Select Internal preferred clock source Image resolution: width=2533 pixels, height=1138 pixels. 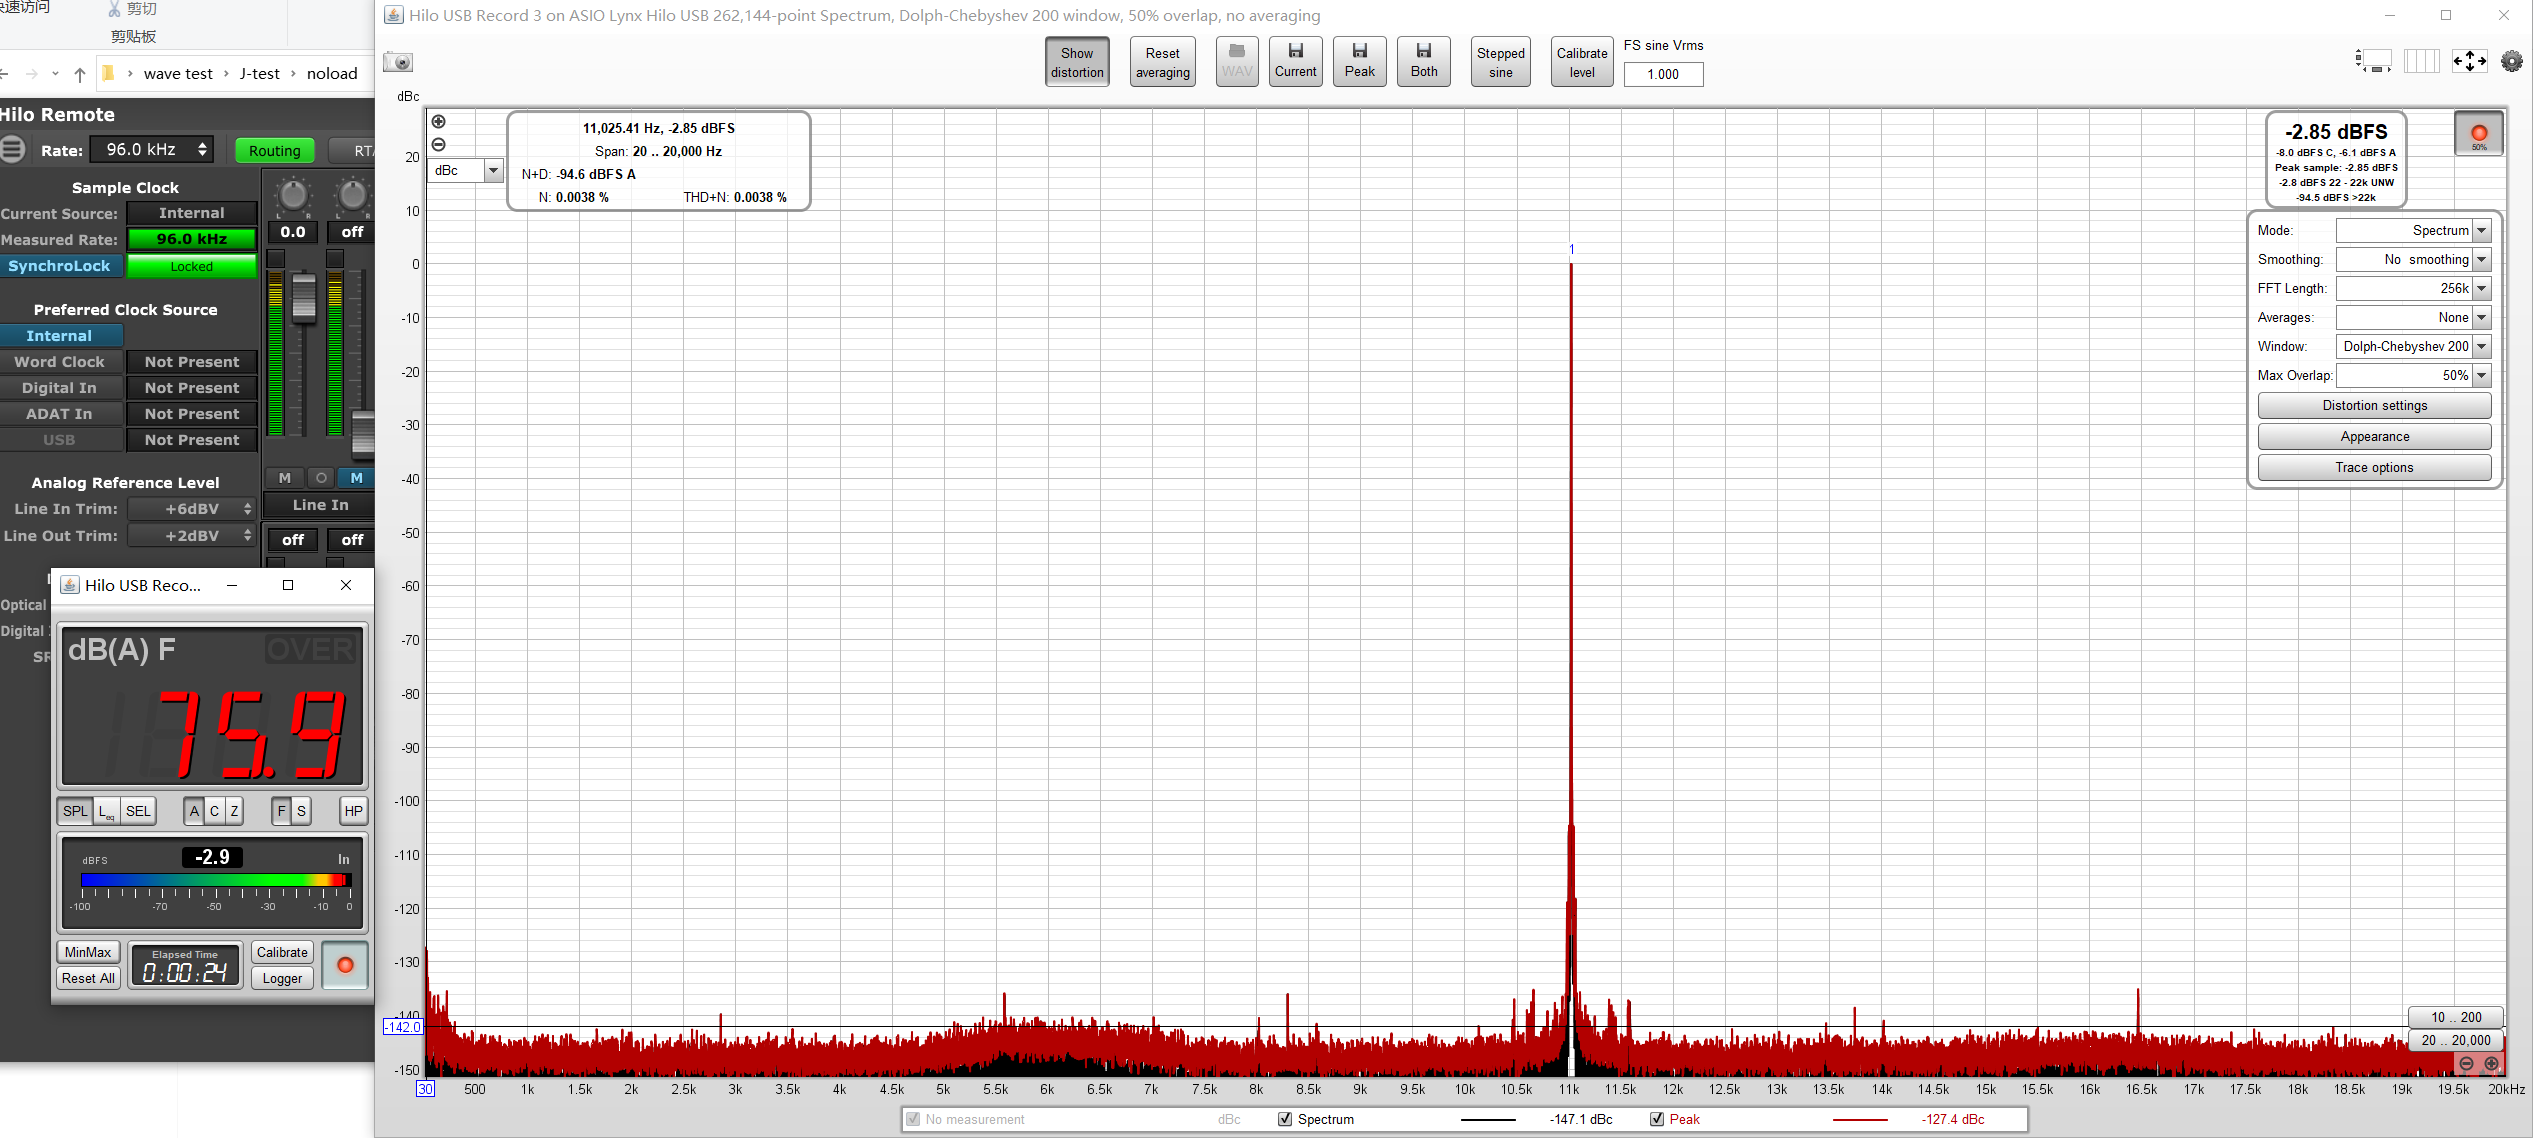pyautogui.click(x=60, y=336)
